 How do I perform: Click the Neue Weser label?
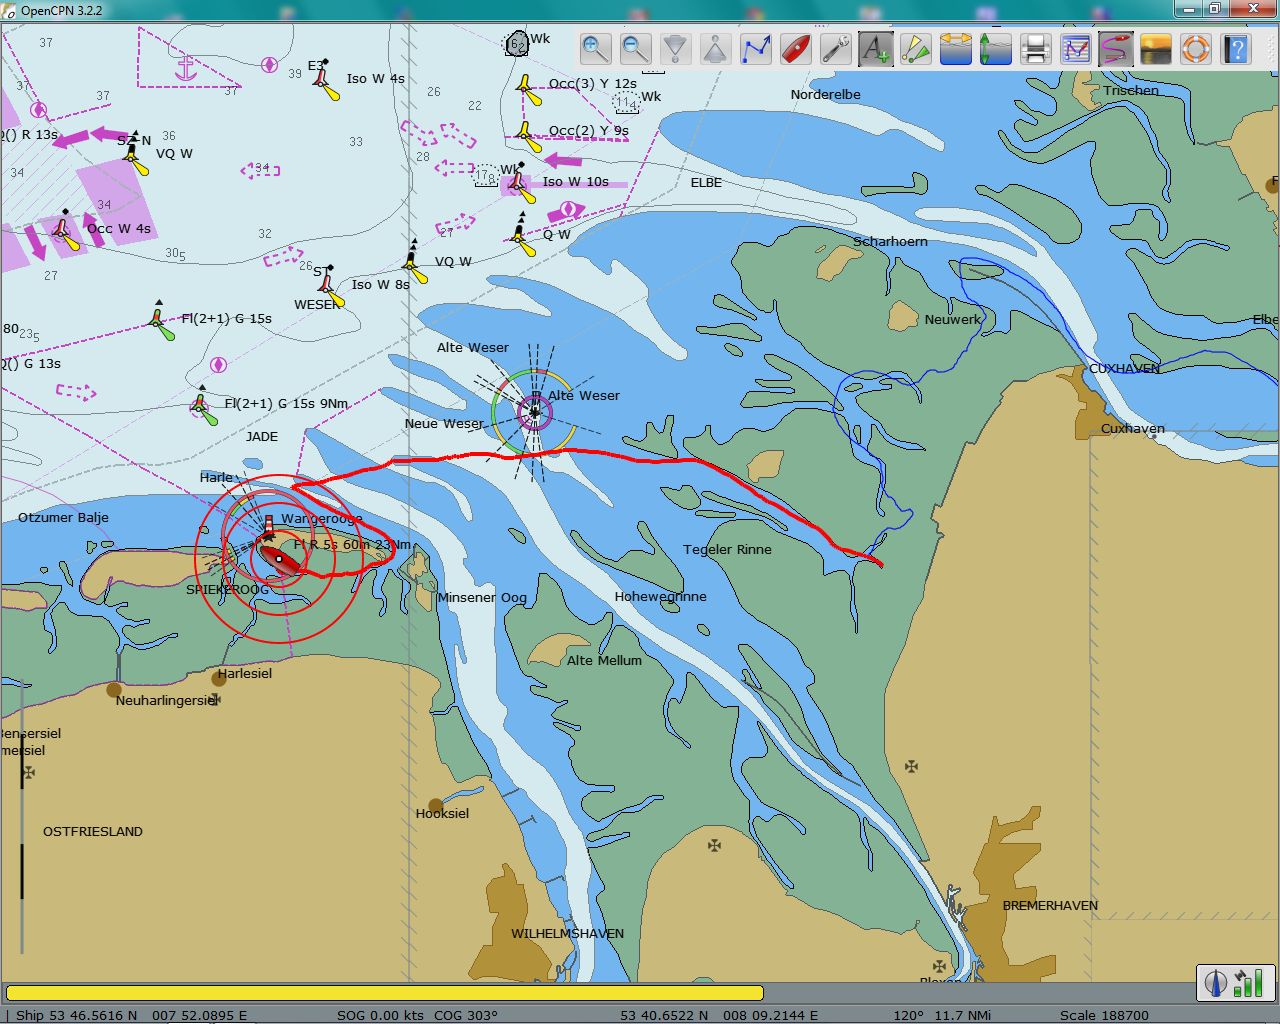tap(444, 423)
